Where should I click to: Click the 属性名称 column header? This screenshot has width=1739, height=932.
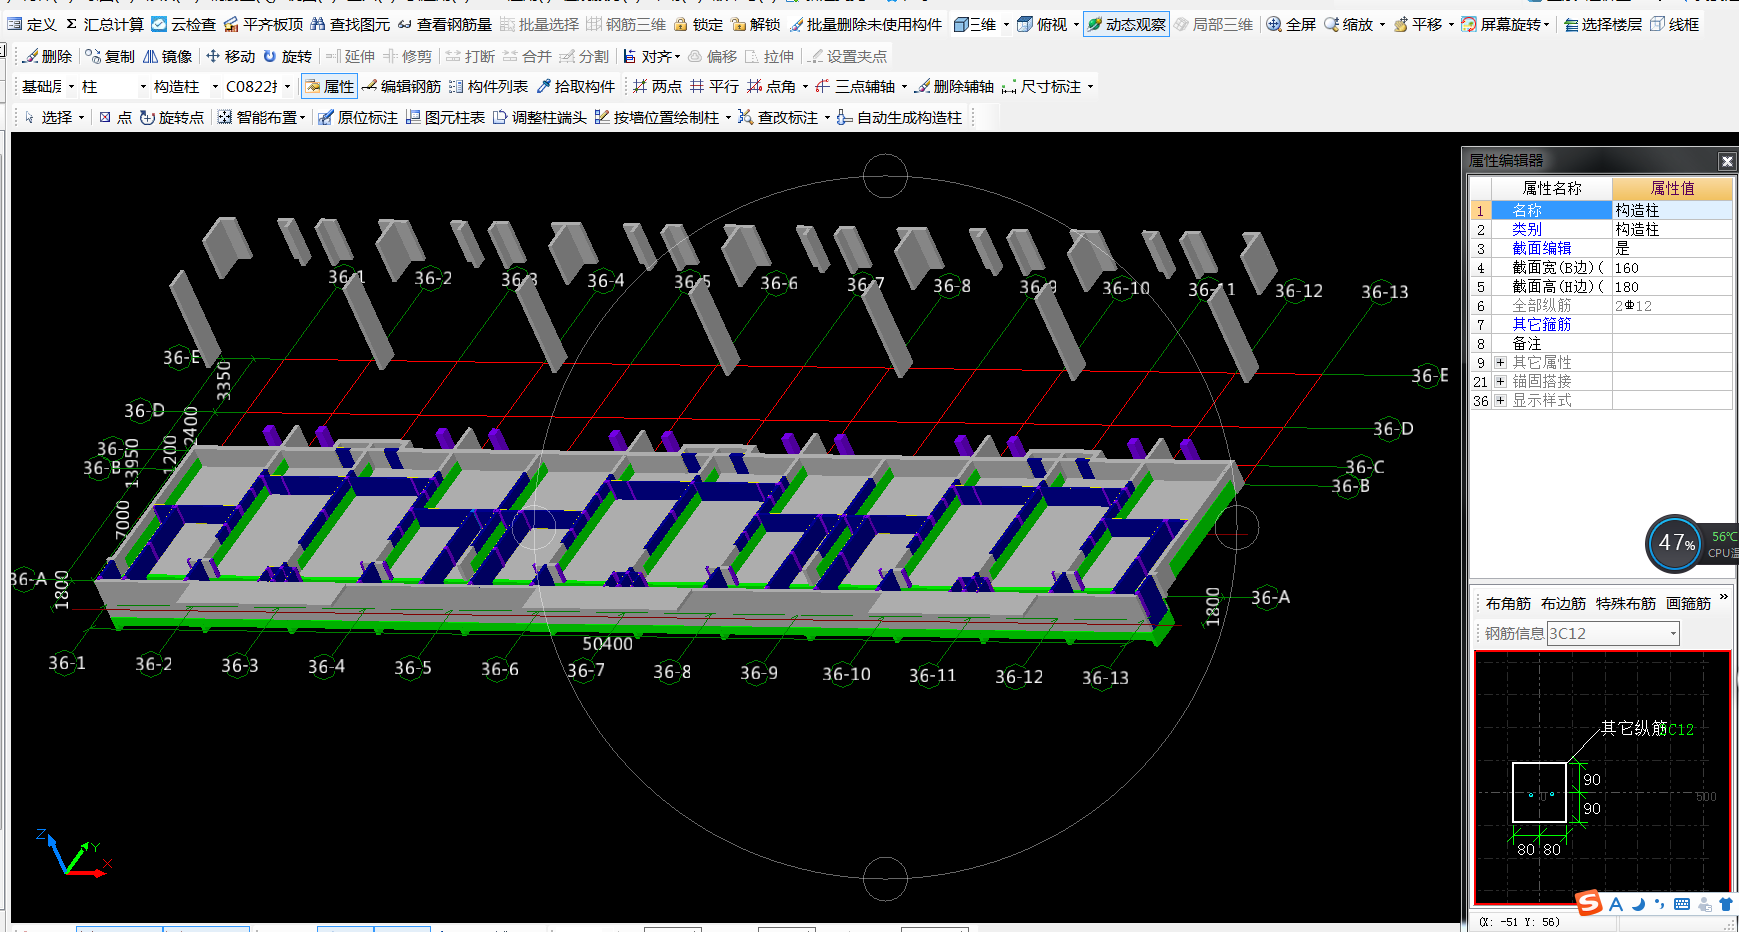pos(1552,188)
